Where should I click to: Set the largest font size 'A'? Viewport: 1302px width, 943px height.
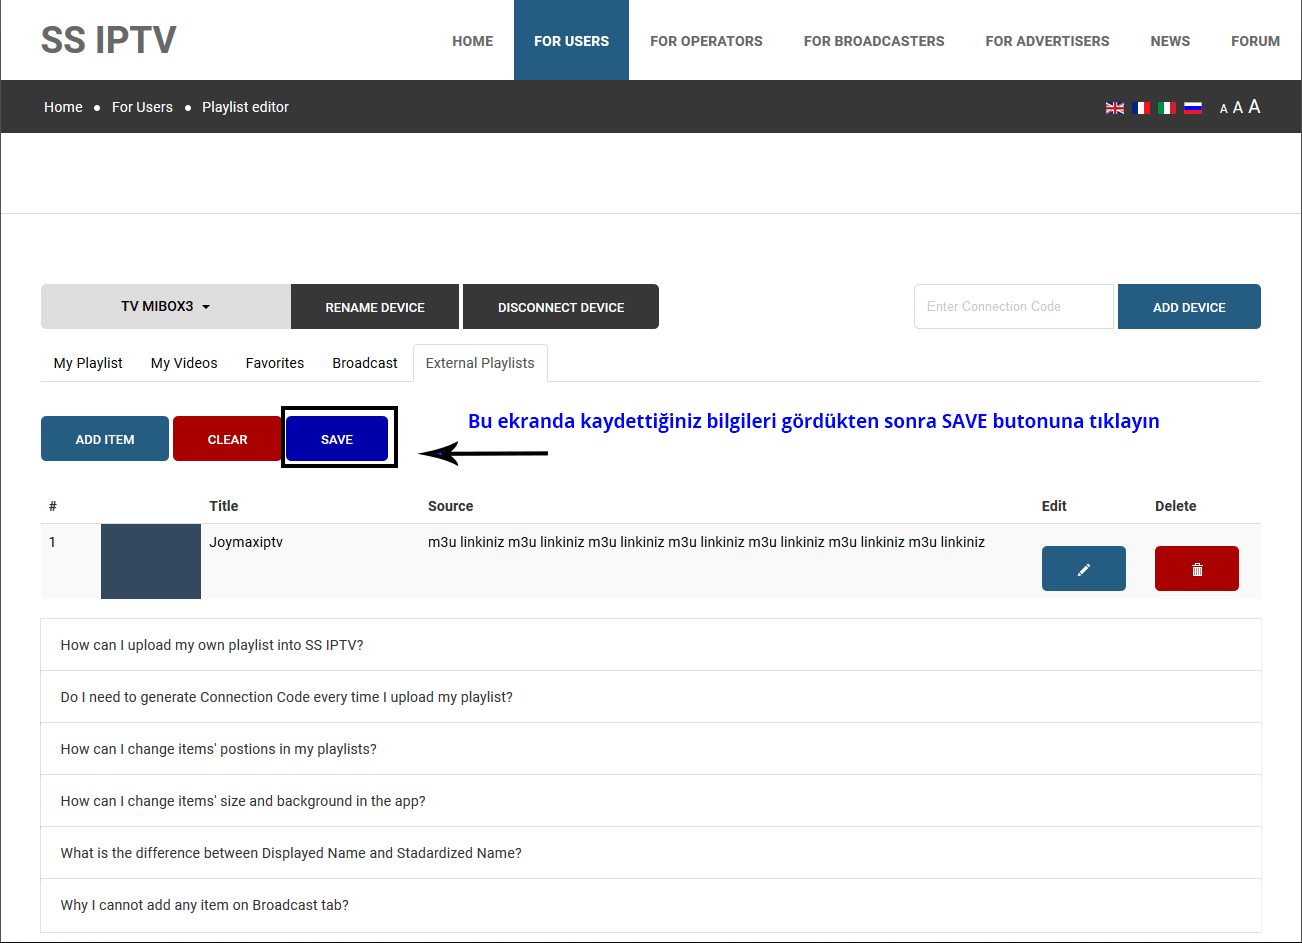tap(1254, 107)
